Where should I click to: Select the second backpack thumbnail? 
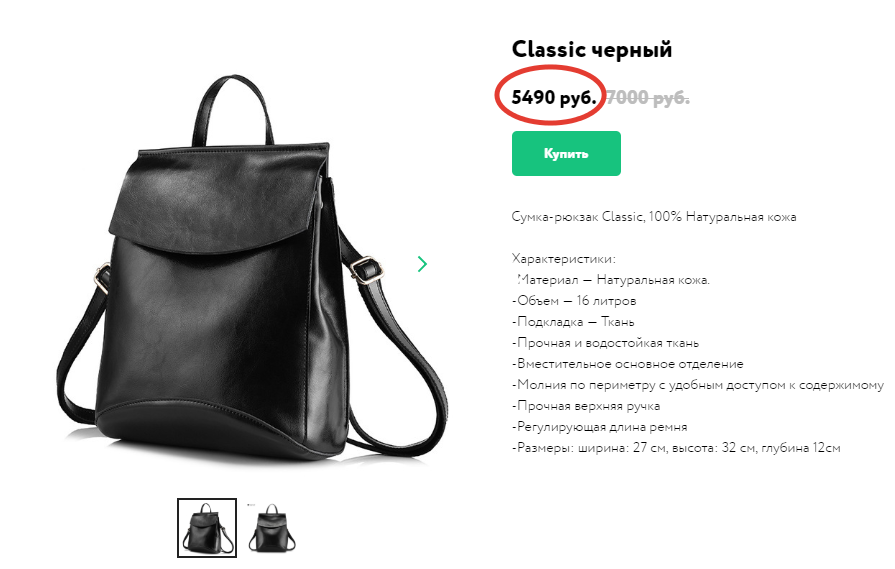pyautogui.click(x=272, y=528)
